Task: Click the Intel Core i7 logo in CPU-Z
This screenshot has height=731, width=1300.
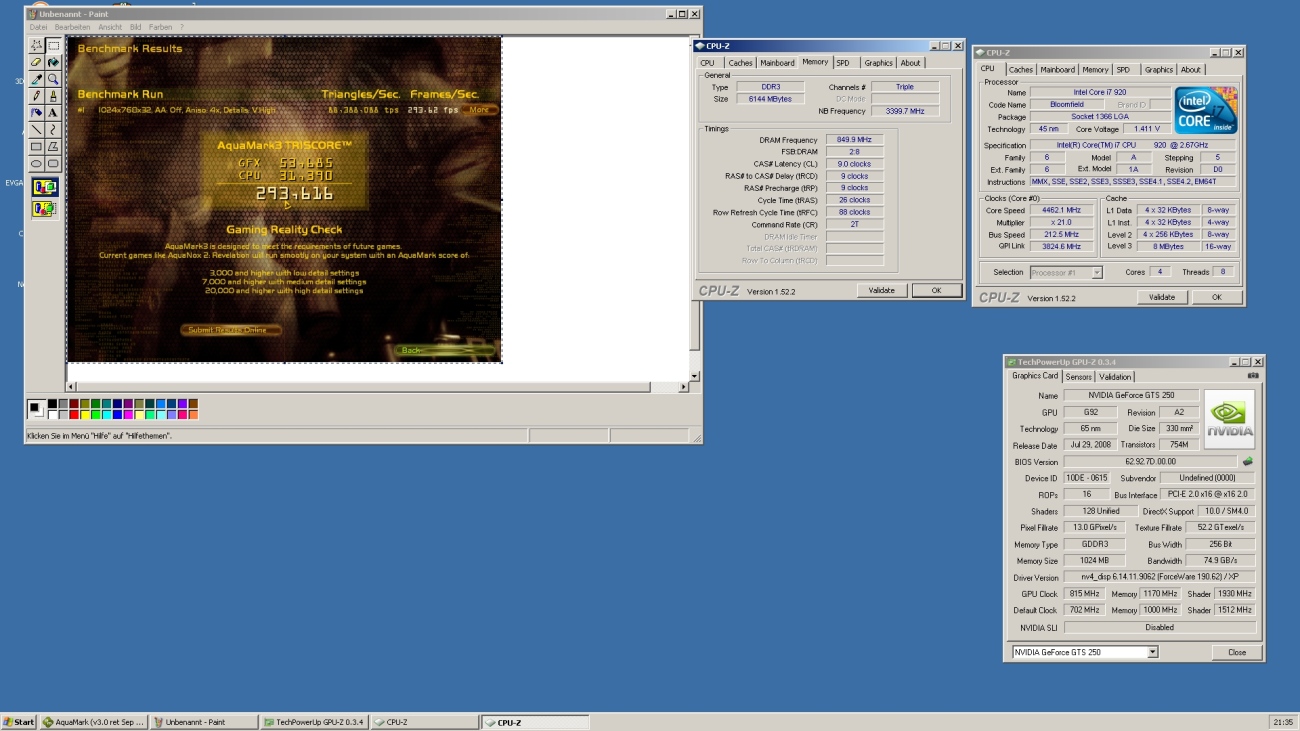Action: pos(1206,110)
